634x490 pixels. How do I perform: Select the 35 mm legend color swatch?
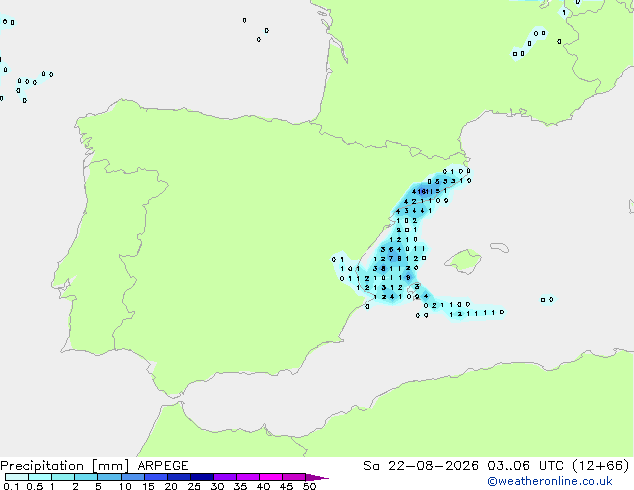point(248,477)
